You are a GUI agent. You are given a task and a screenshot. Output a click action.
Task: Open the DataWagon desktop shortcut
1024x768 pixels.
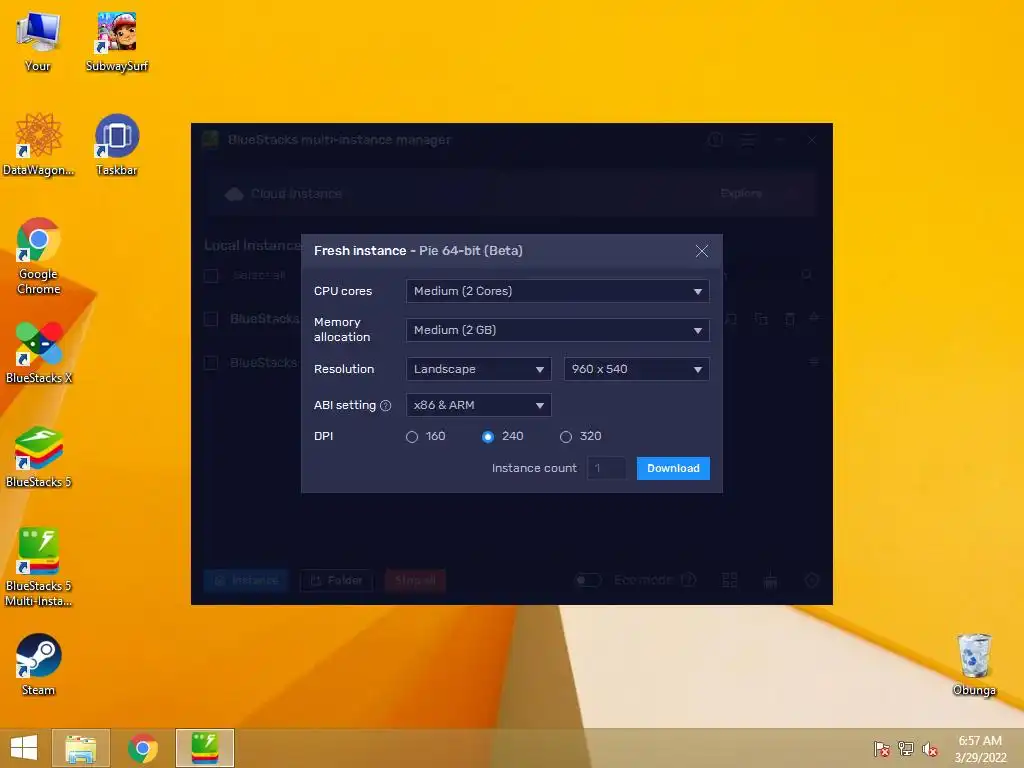39,144
